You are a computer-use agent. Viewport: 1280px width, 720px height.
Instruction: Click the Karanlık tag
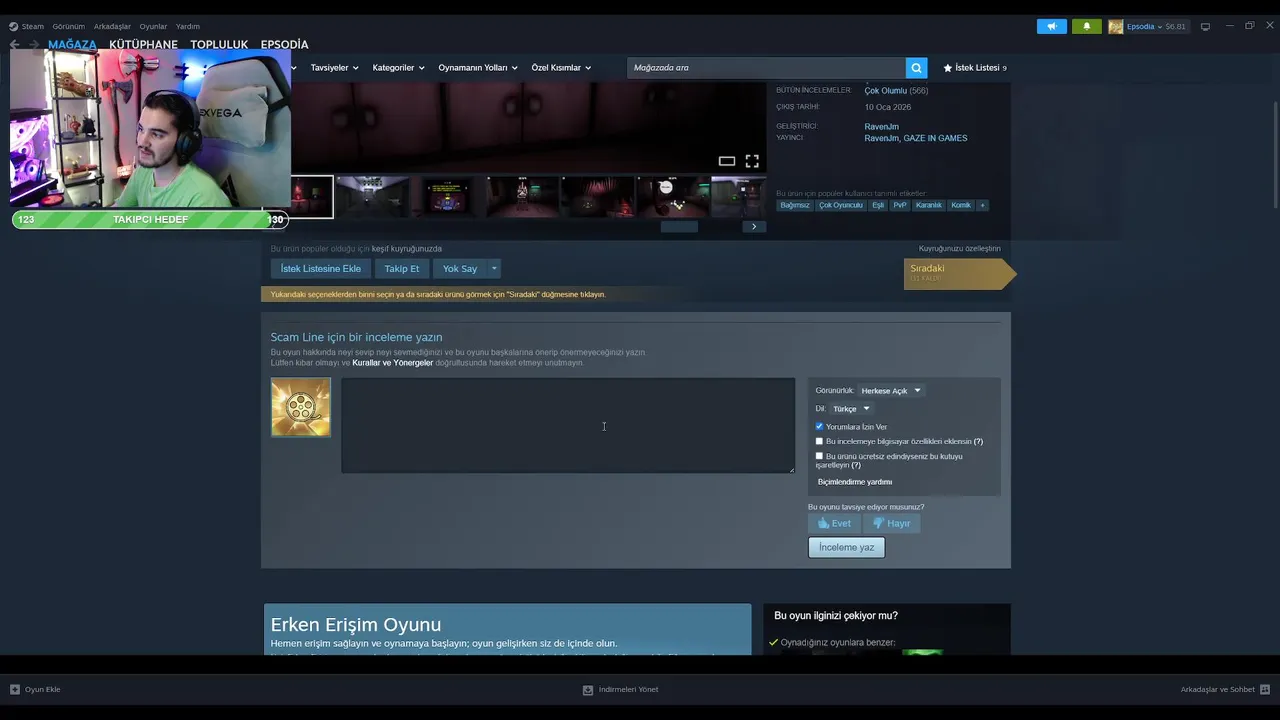[x=929, y=205]
